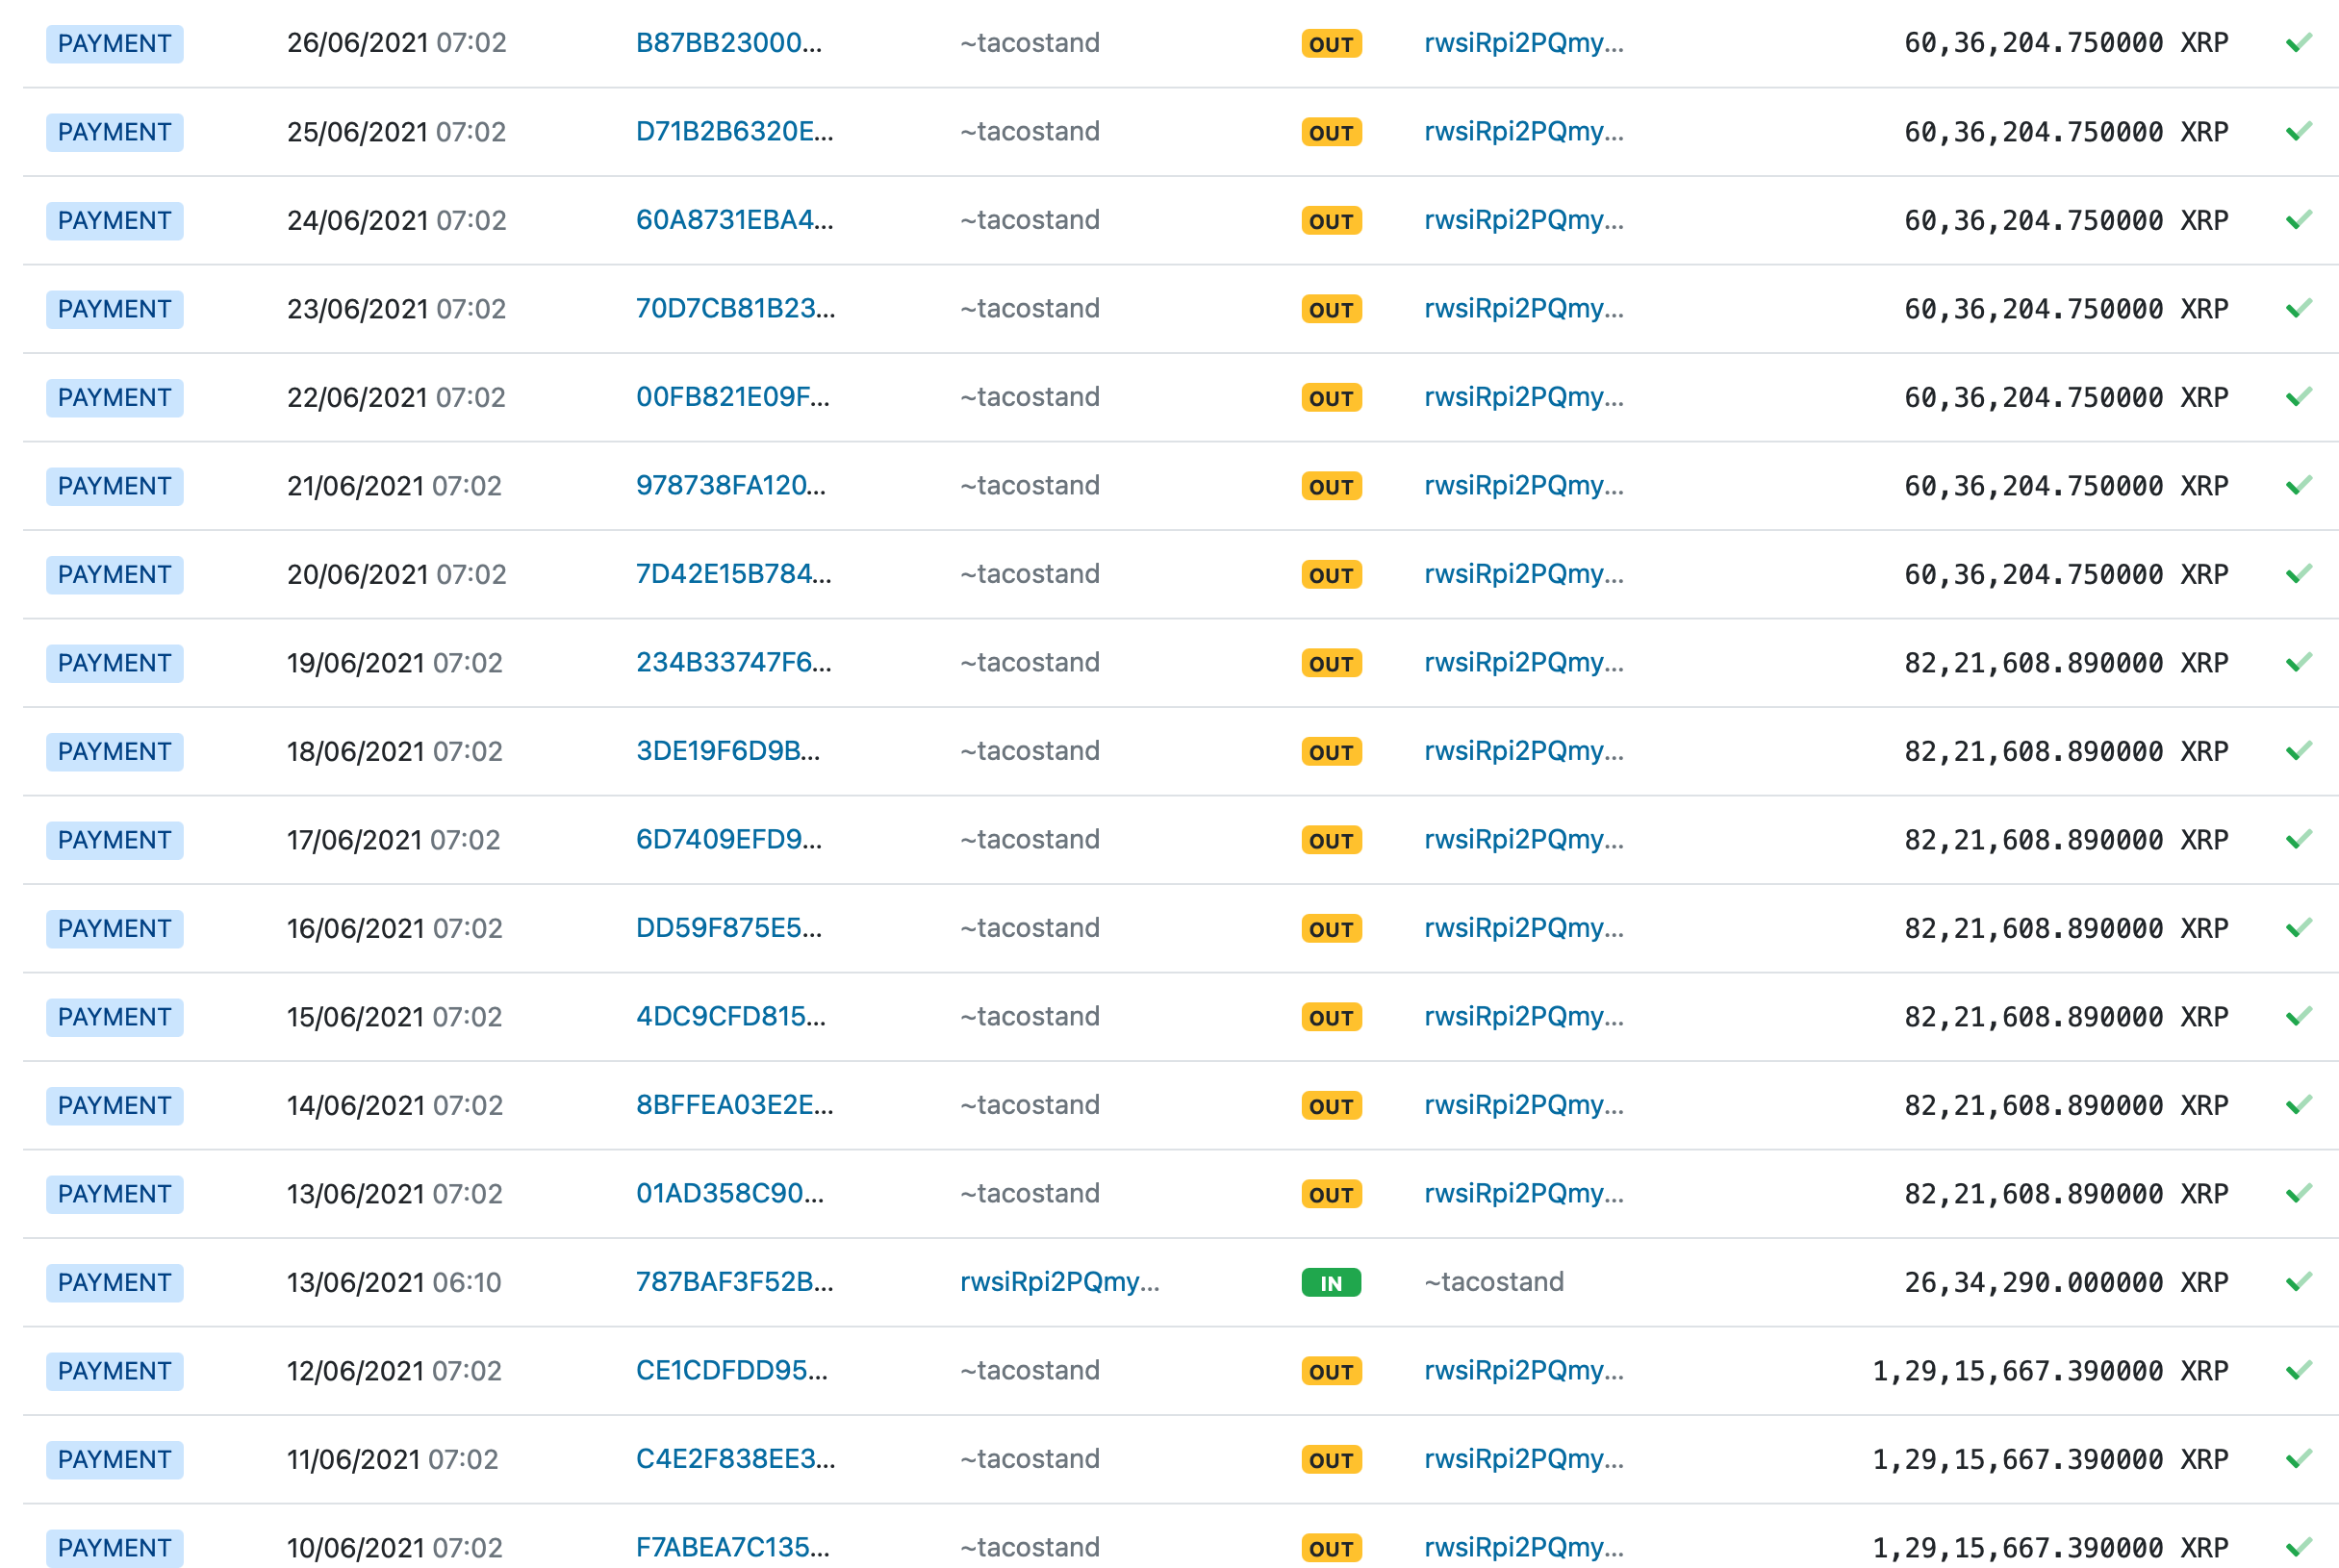Open destination rwsiRpi2PQmy... on the 10/06/2021 row

[1524, 1548]
